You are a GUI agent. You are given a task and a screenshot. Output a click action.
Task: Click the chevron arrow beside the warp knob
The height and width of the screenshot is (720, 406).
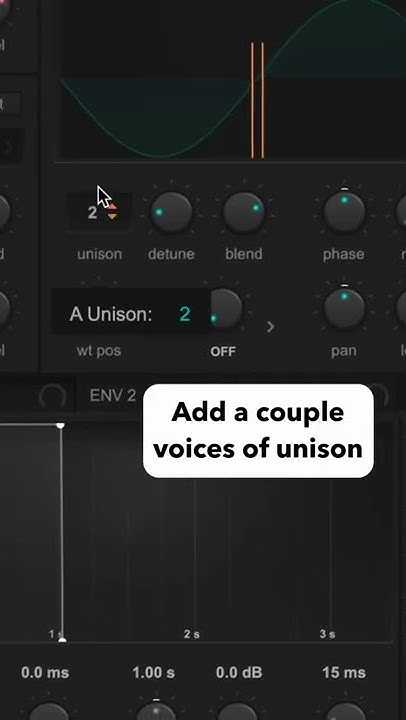[271, 326]
